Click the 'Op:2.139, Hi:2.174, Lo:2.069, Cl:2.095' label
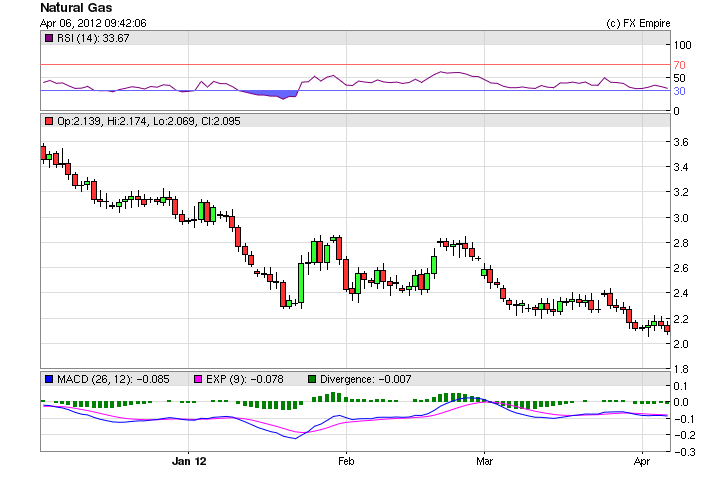The image size is (710, 487). [x=149, y=121]
